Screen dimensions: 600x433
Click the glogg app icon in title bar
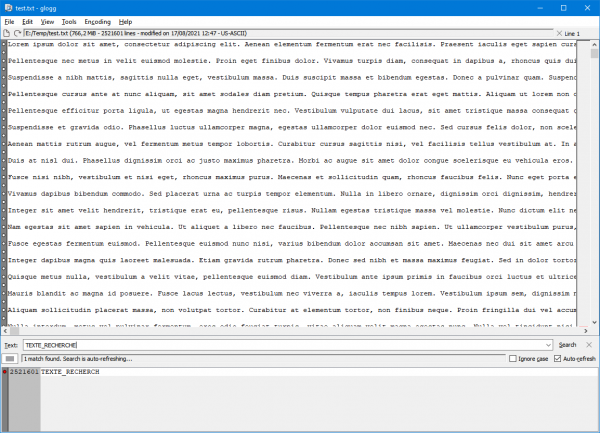[8, 7]
